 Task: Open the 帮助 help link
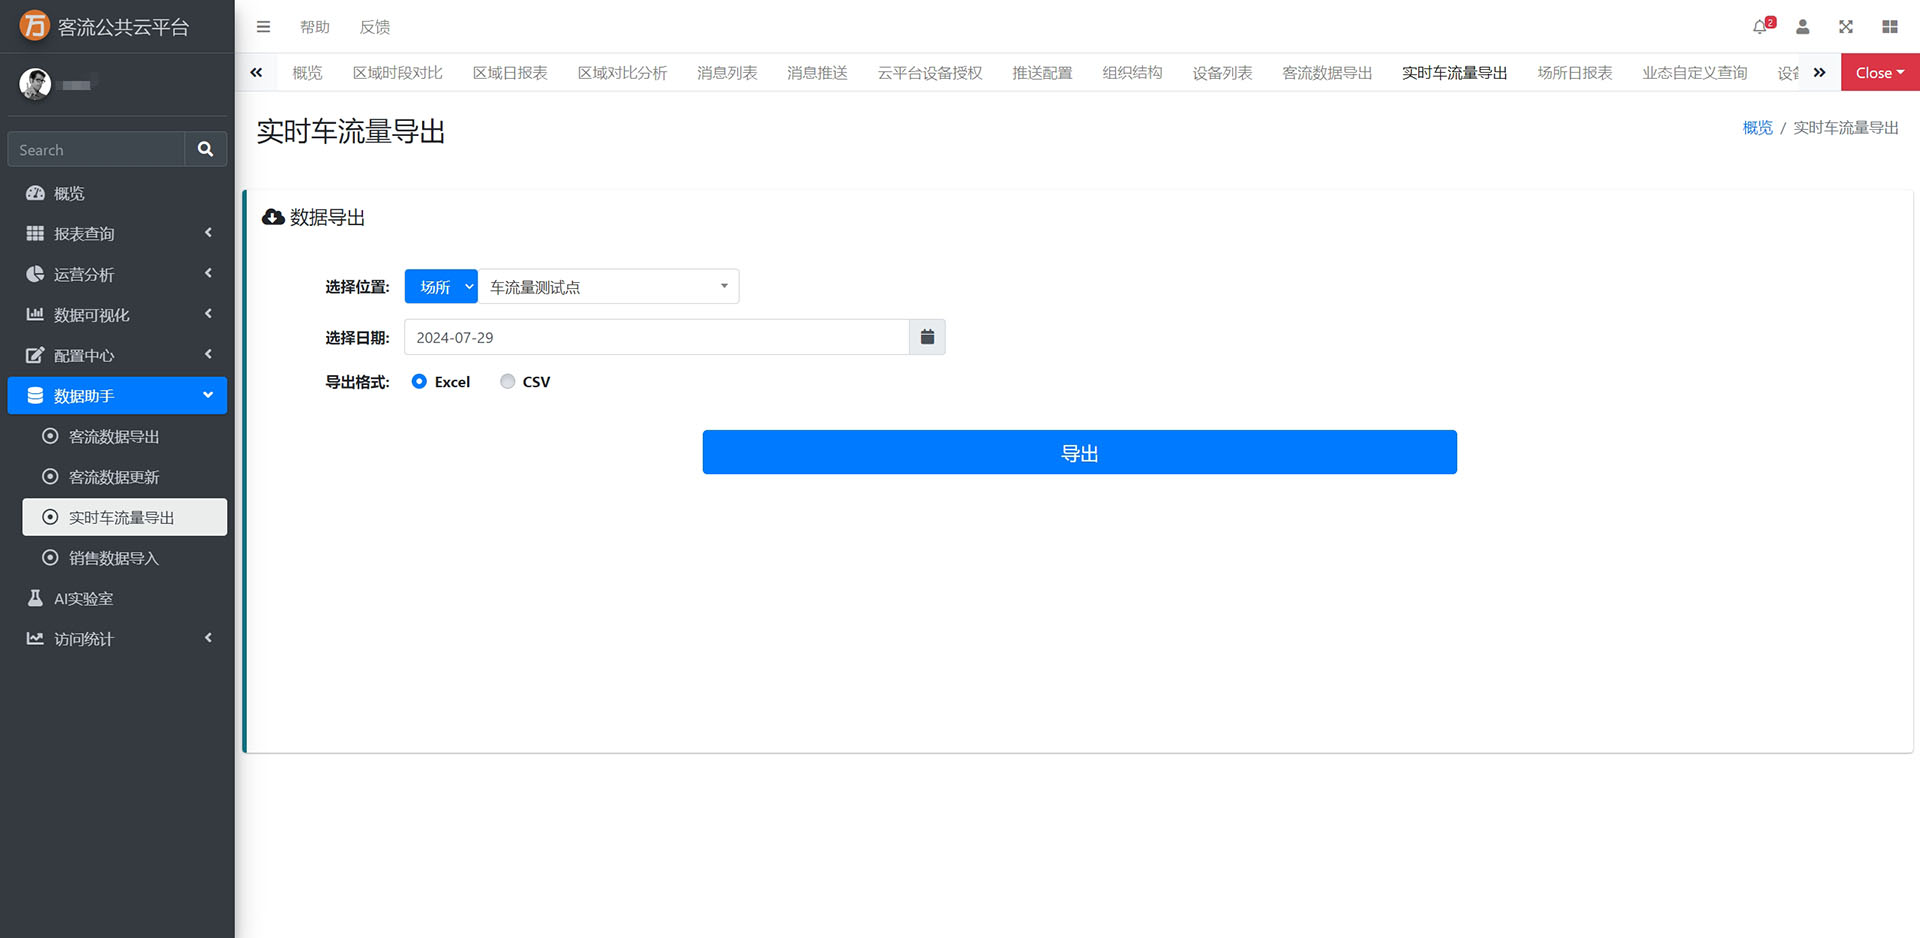[315, 27]
